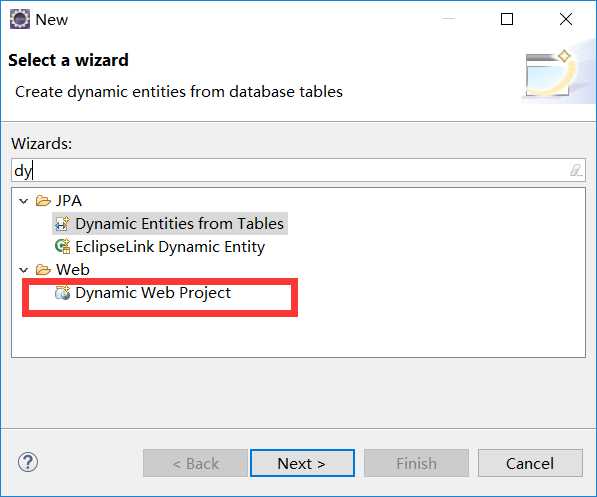Maximize the New wizard dialog
597x497 pixels.
pyautogui.click(x=507, y=19)
